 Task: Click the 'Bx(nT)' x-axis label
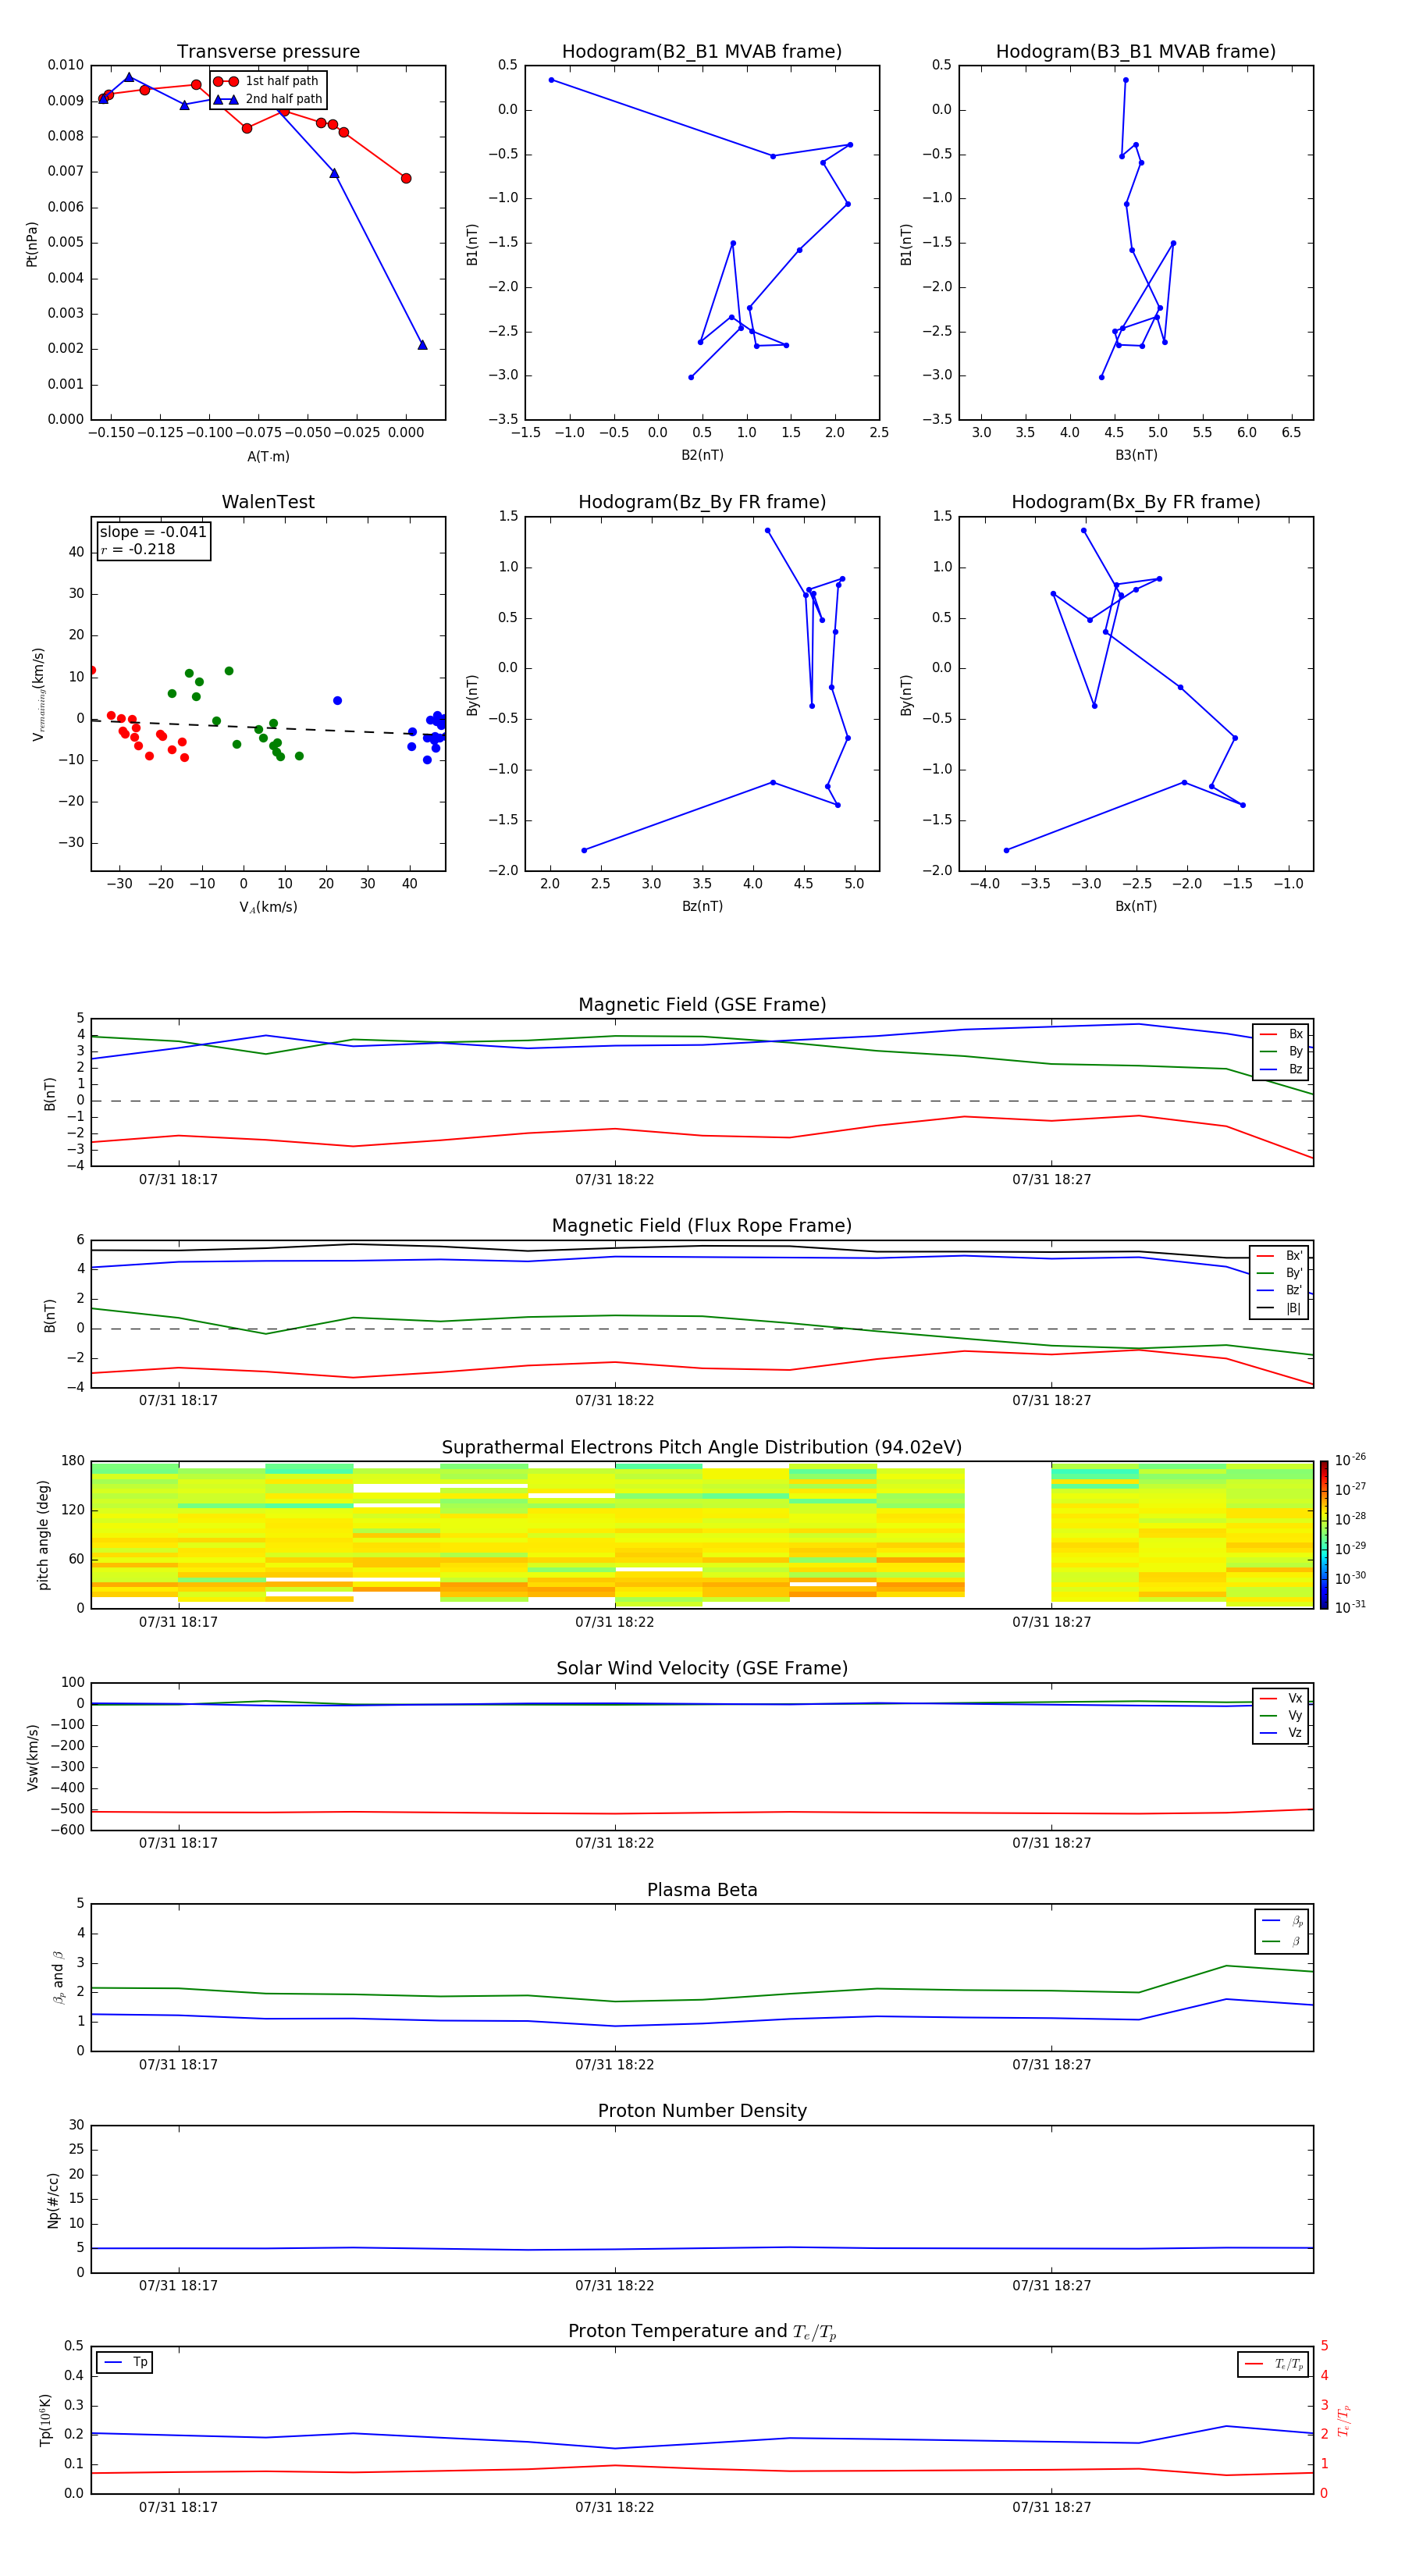click(1136, 906)
